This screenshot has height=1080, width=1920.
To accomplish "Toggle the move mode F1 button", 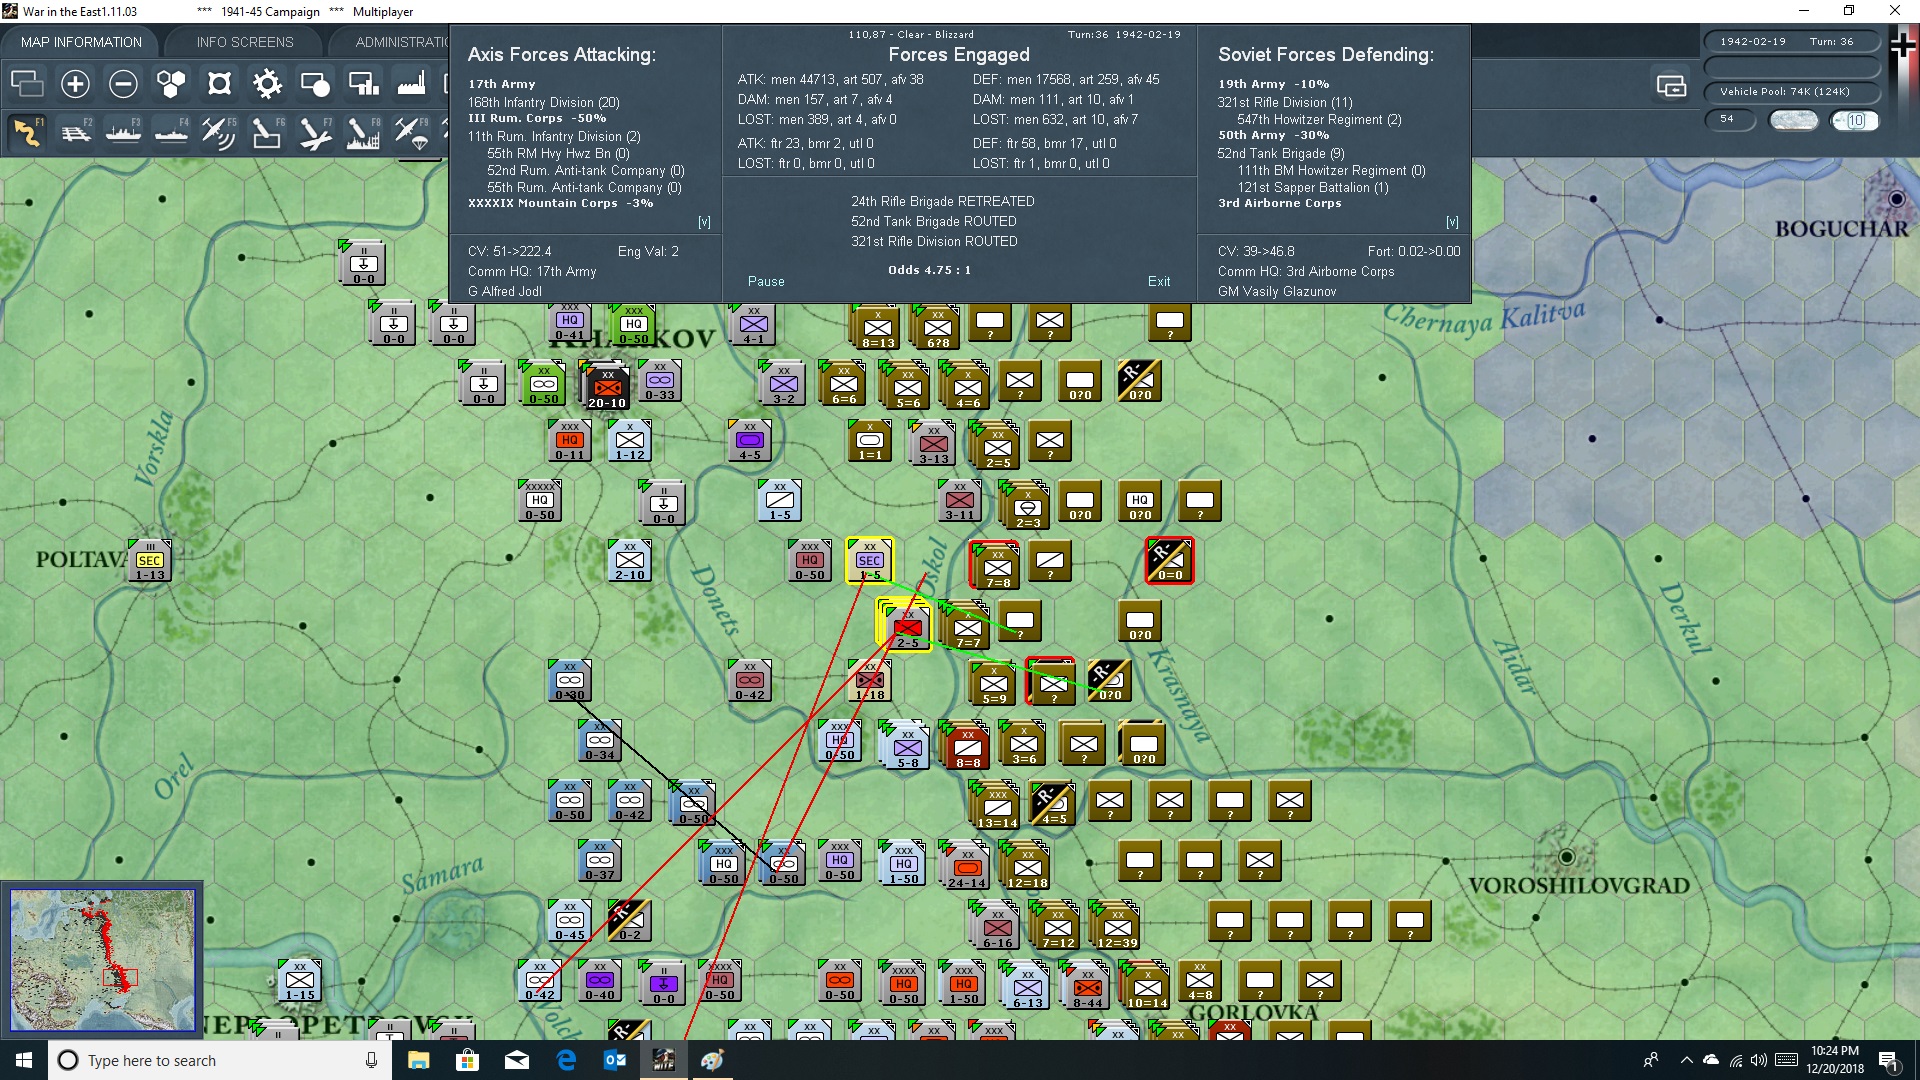I will tap(27, 133).
